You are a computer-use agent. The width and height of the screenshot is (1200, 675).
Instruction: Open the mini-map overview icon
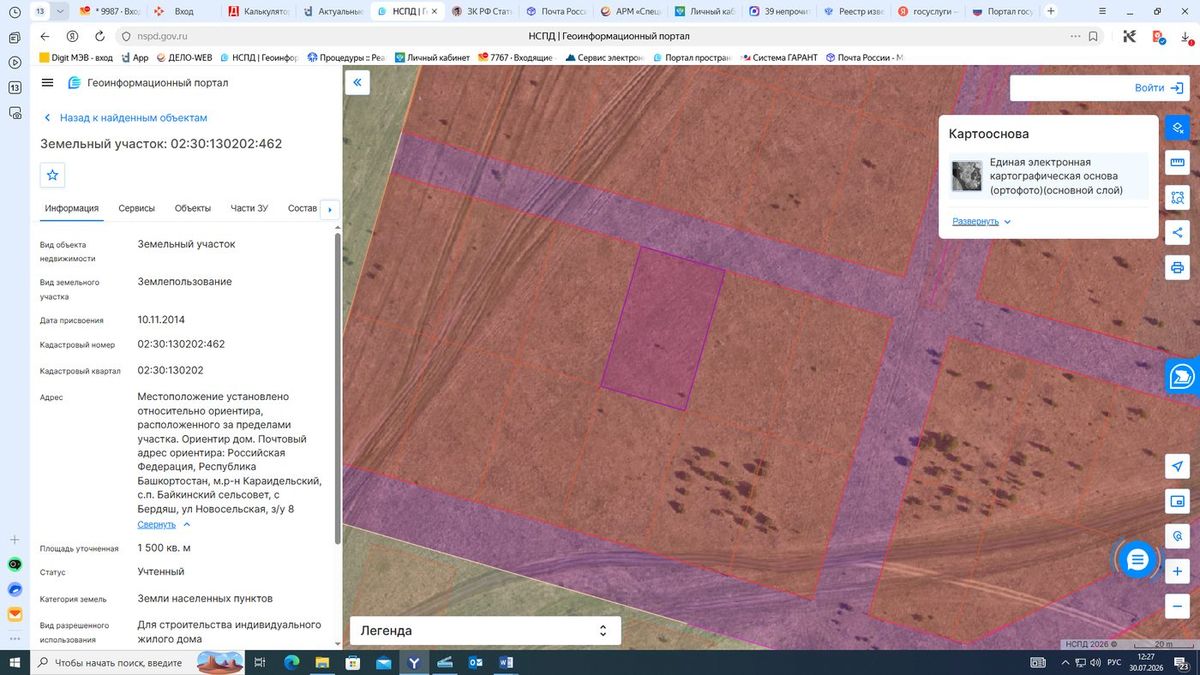[1177, 501]
